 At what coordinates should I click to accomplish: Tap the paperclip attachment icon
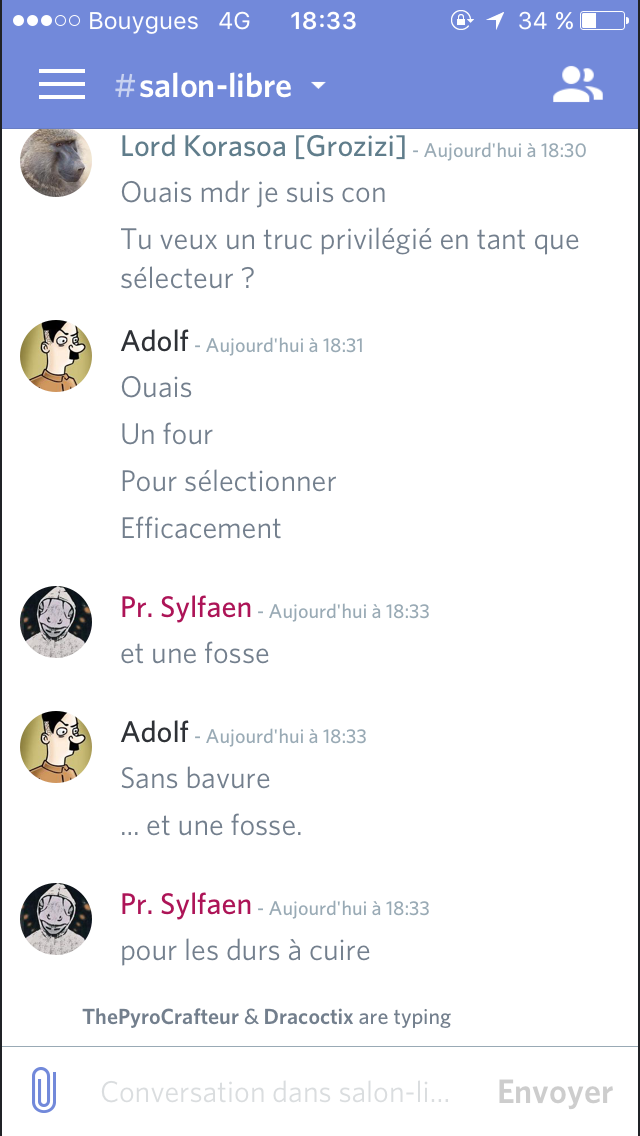click(x=44, y=1091)
